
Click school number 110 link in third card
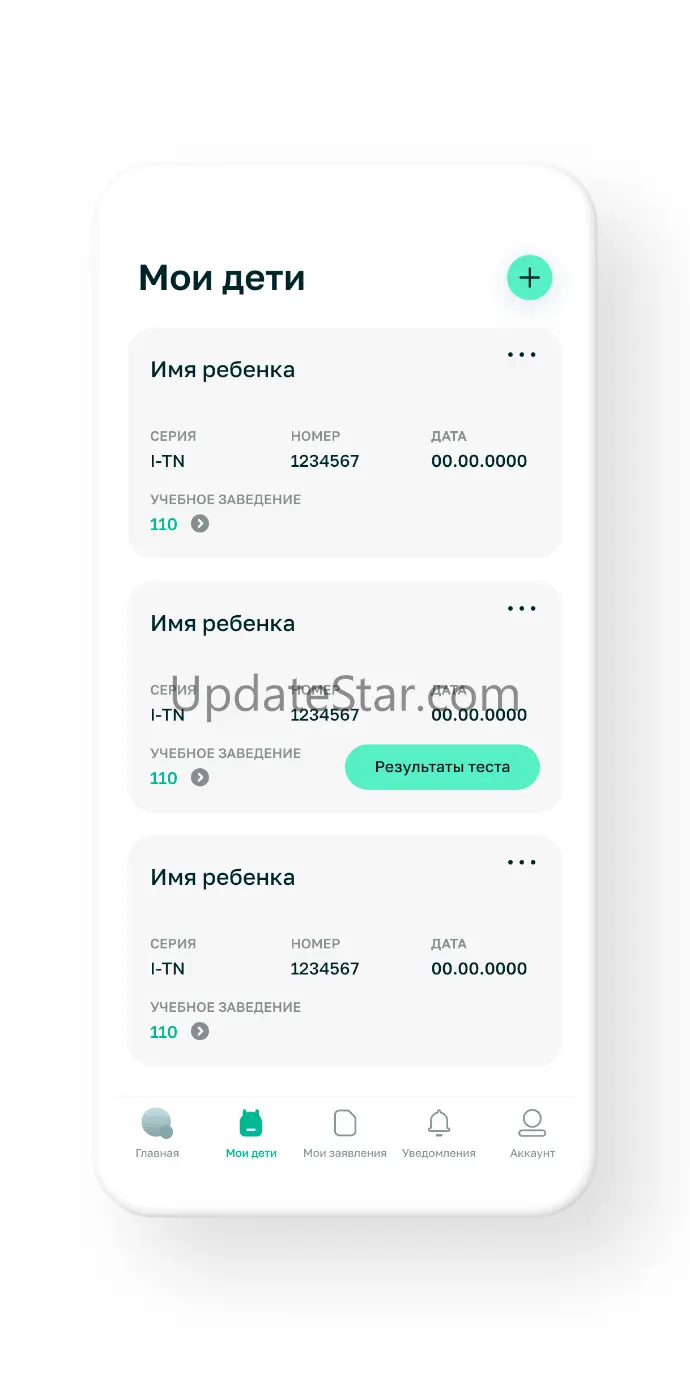tap(164, 1032)
